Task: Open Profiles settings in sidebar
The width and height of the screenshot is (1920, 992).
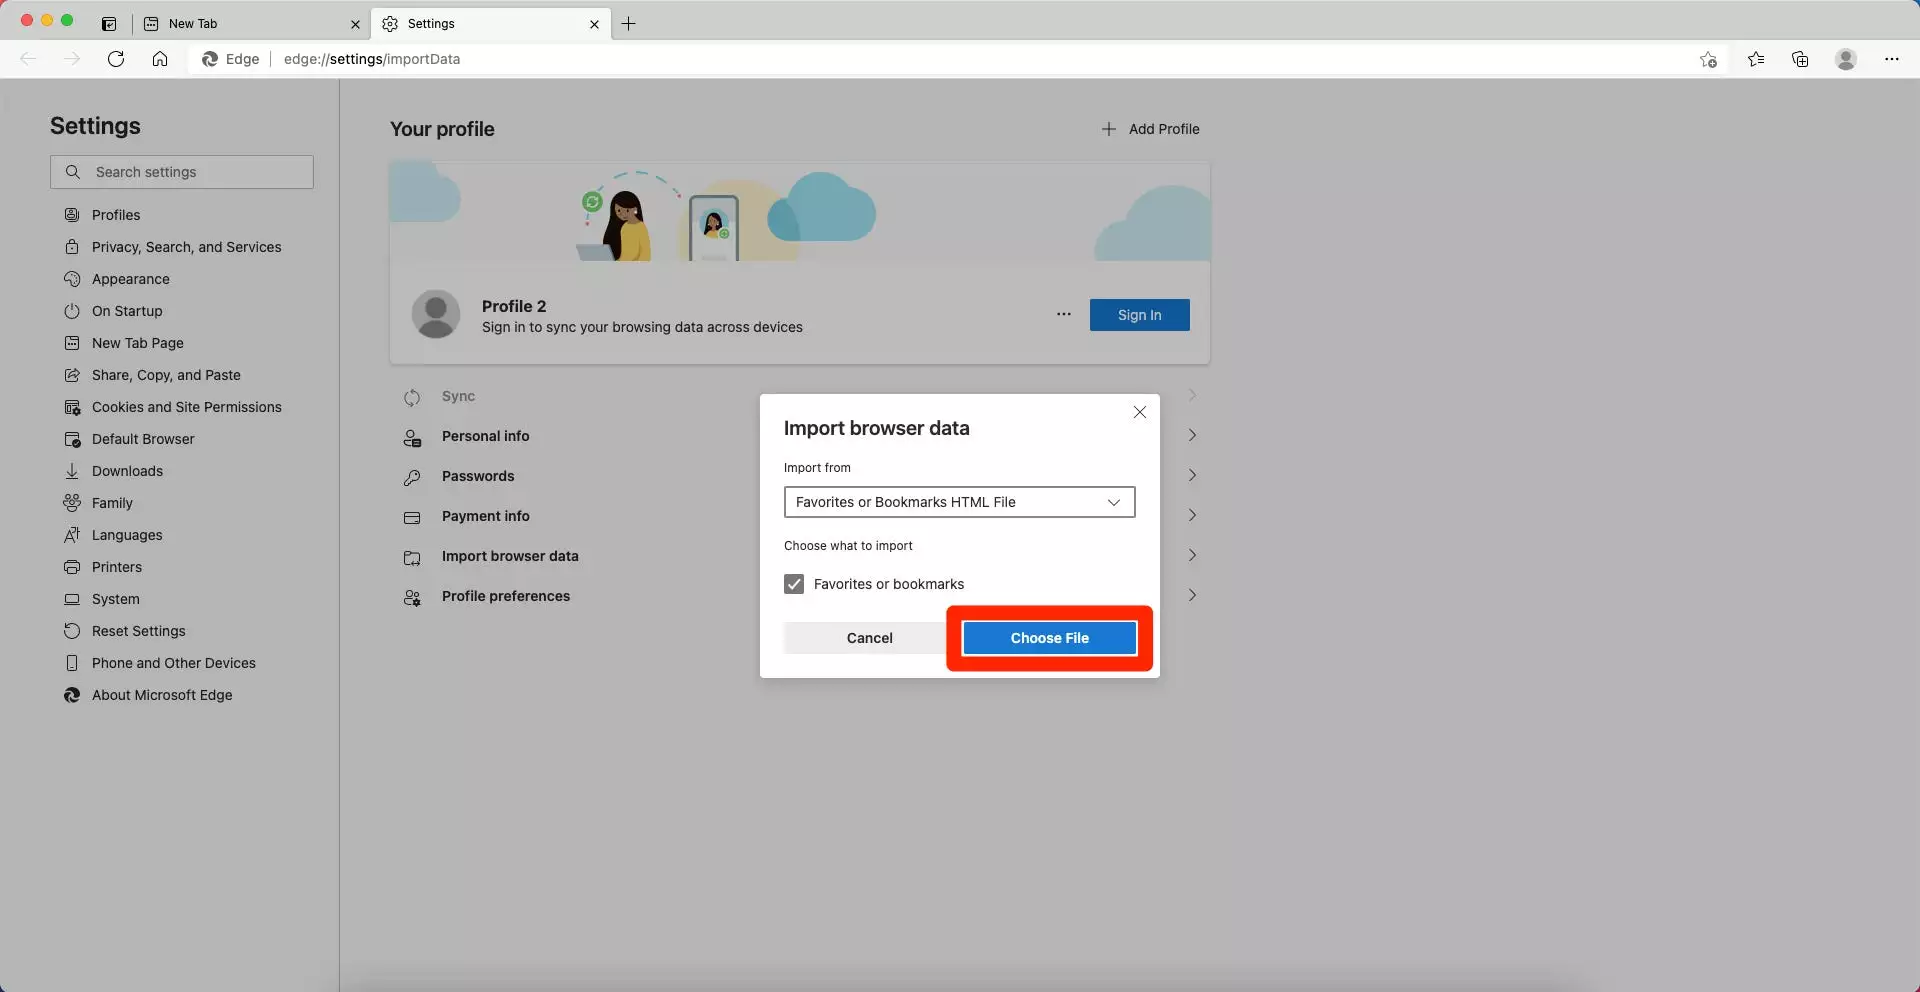Action: click(x=116, y=215)
